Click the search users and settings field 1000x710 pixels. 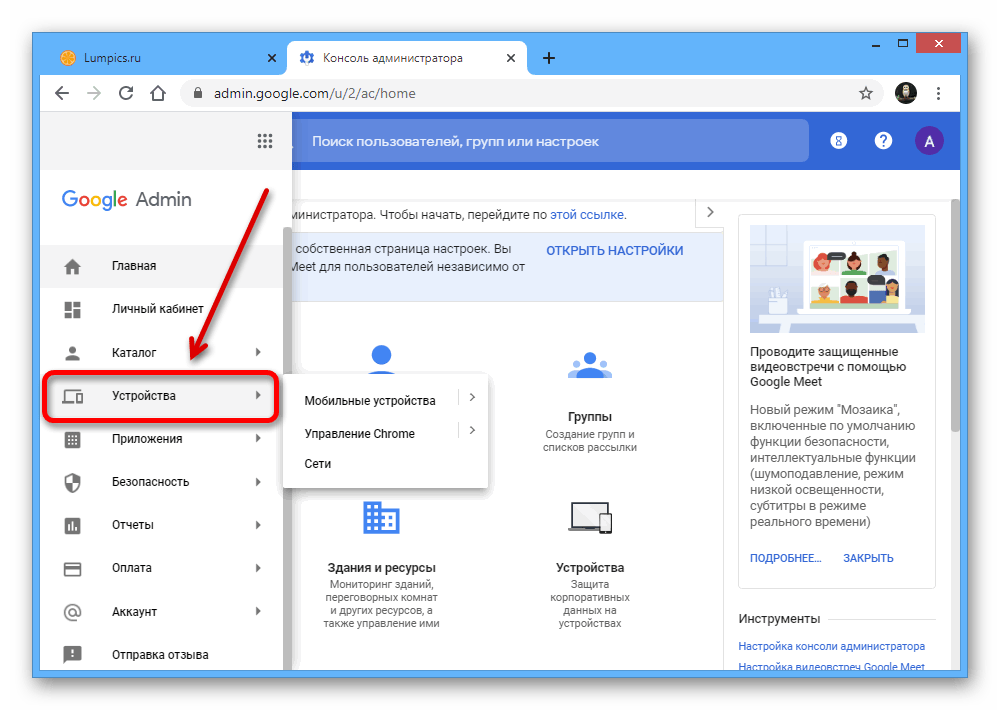[x=550, y=141]
